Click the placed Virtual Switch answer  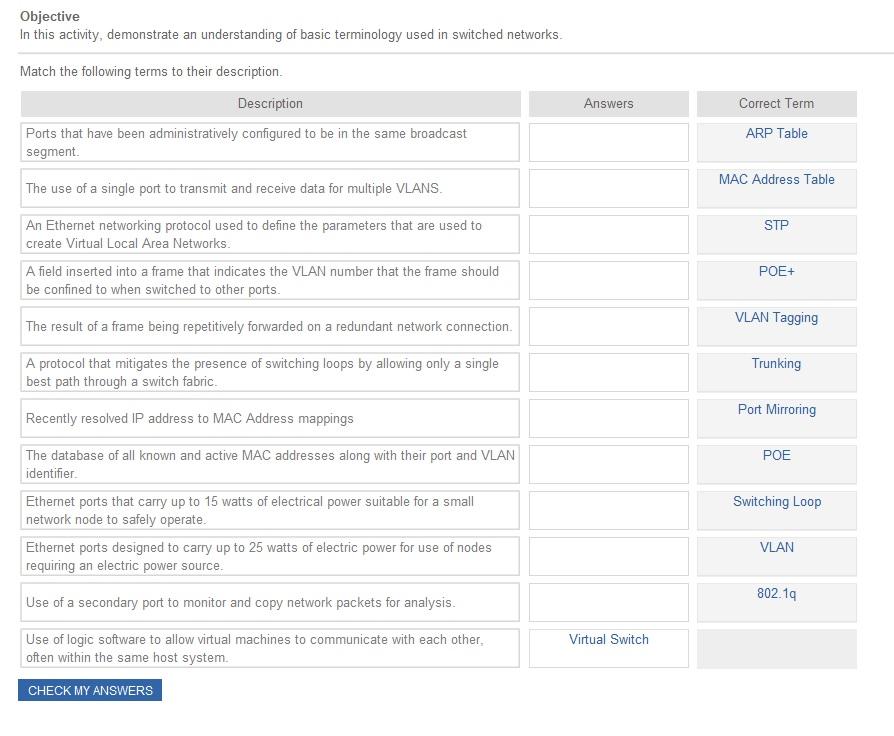[608, 640]
